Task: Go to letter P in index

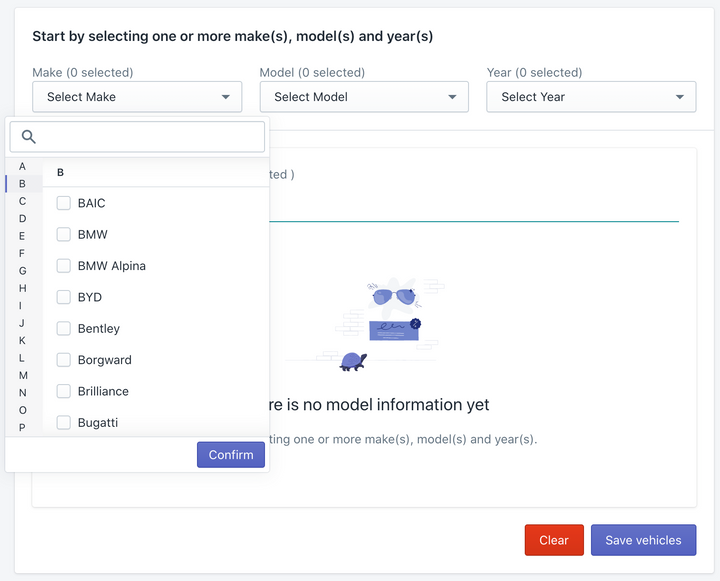Action: pos(22,427)
